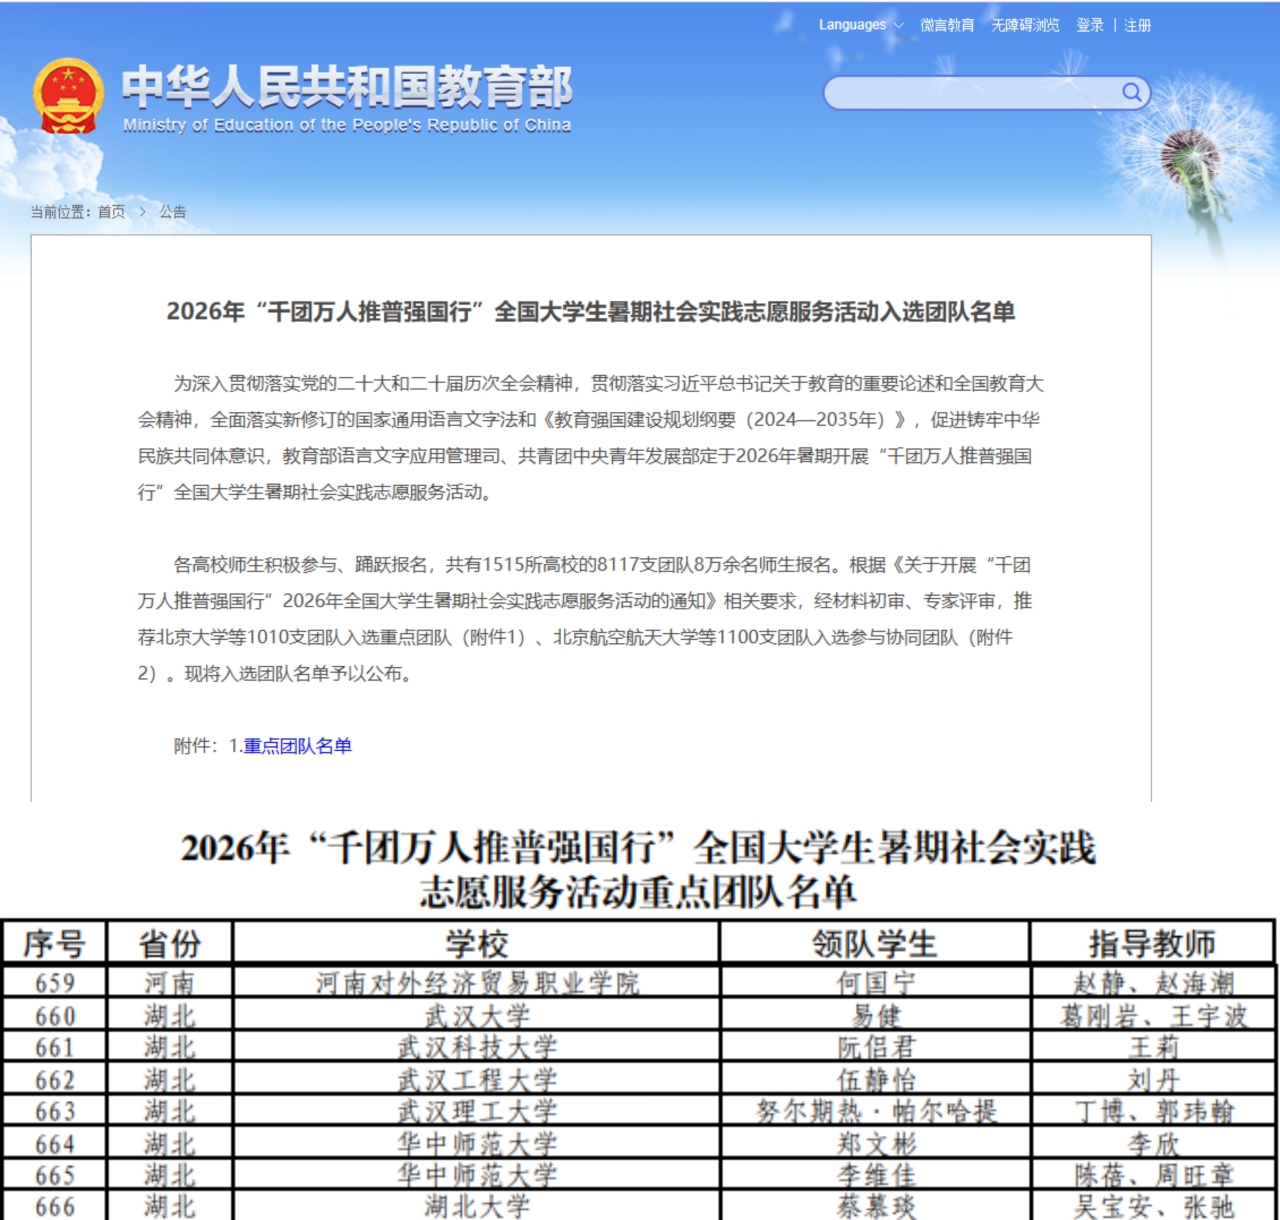This screenshot has width=1280, height=1220.
Task: Click teacher cell 吴宝安、张驰
Action: 1154,1207
